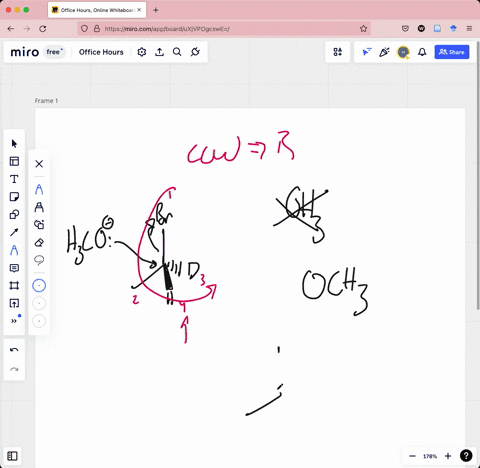The height and width of the screenshot is (468, 480).
Task: Reload the browser page
Action: [x=43, y=29]
